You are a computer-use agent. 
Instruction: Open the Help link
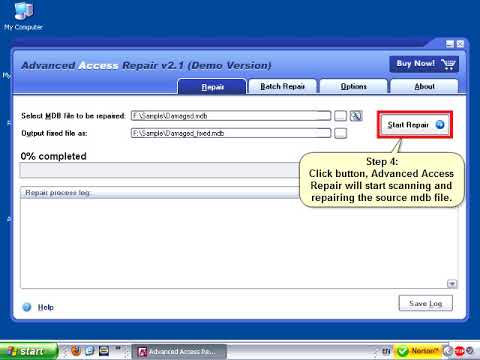[45, 307]
